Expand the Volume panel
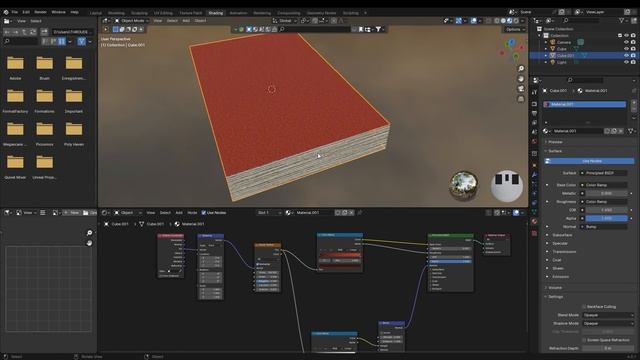640x360 pixels. pos(555,288)
